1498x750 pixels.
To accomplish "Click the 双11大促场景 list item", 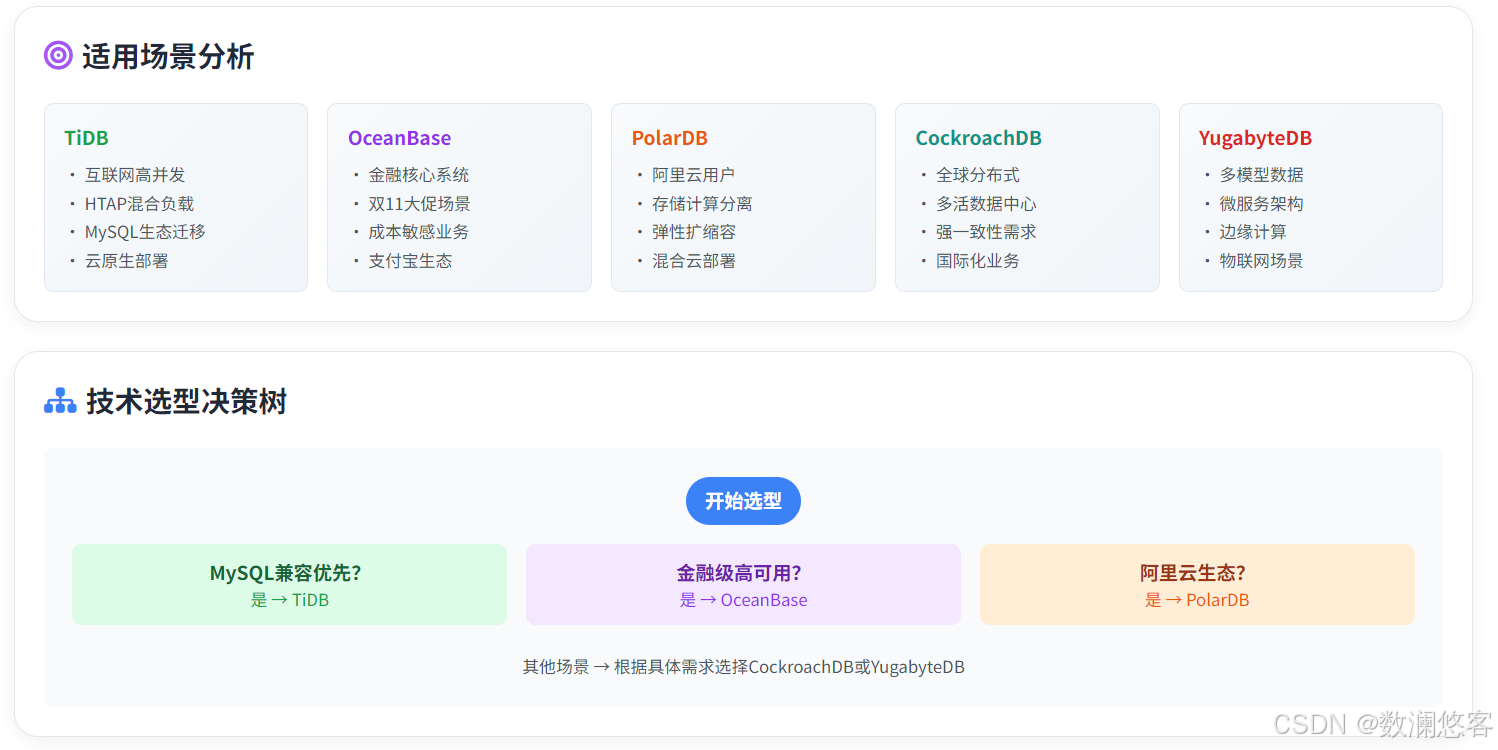I will coord(419,204).
